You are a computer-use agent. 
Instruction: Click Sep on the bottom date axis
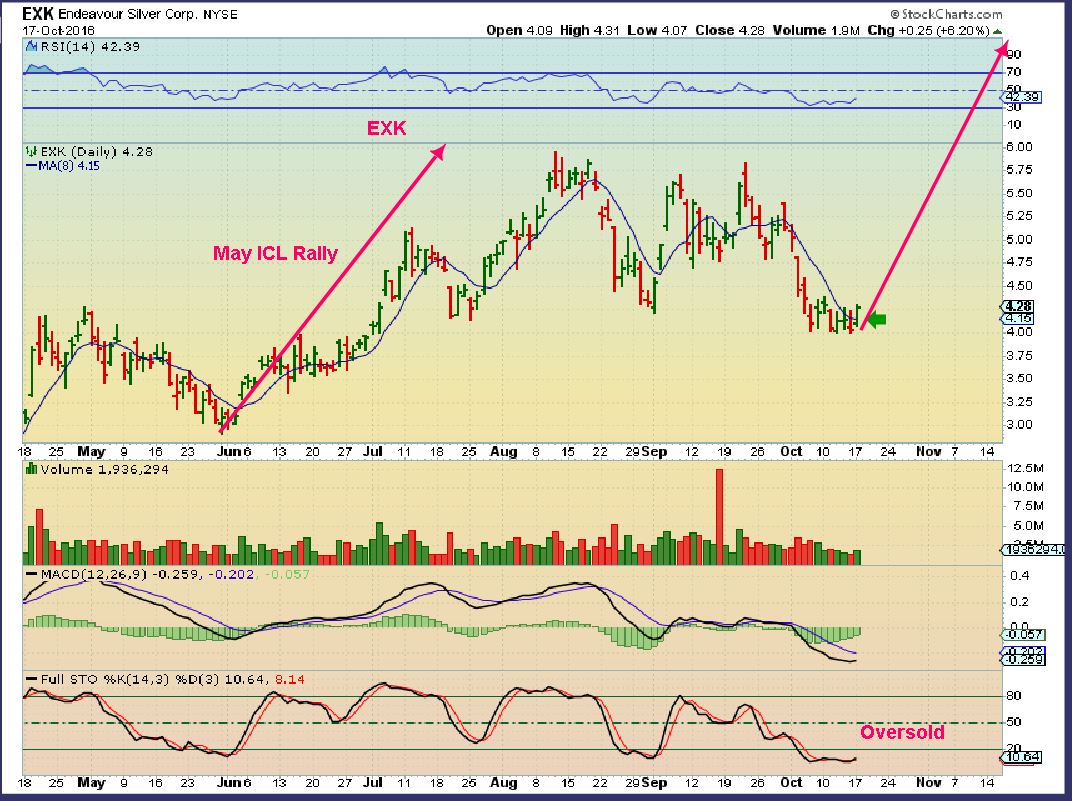tap(654, 782)
